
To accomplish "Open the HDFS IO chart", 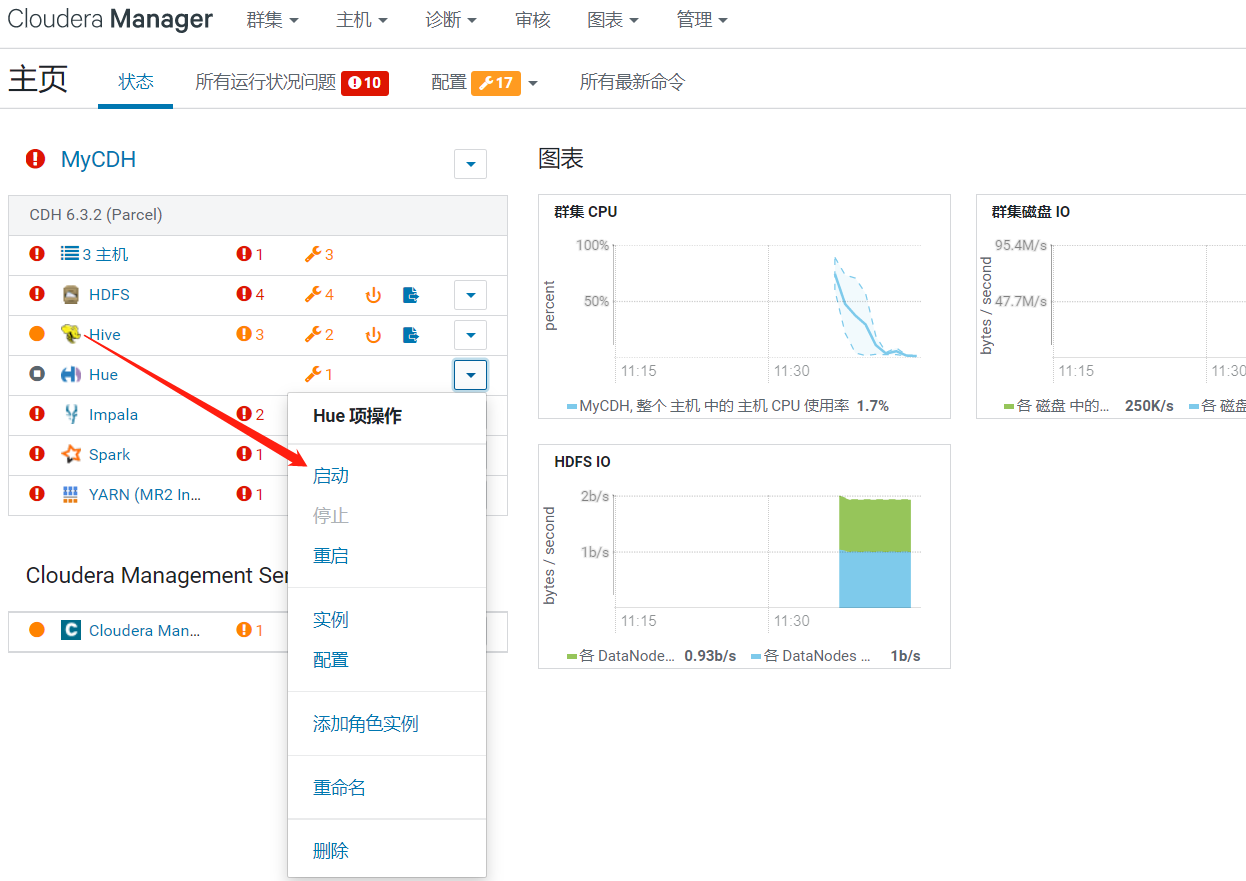I will [x=744, y=556].
